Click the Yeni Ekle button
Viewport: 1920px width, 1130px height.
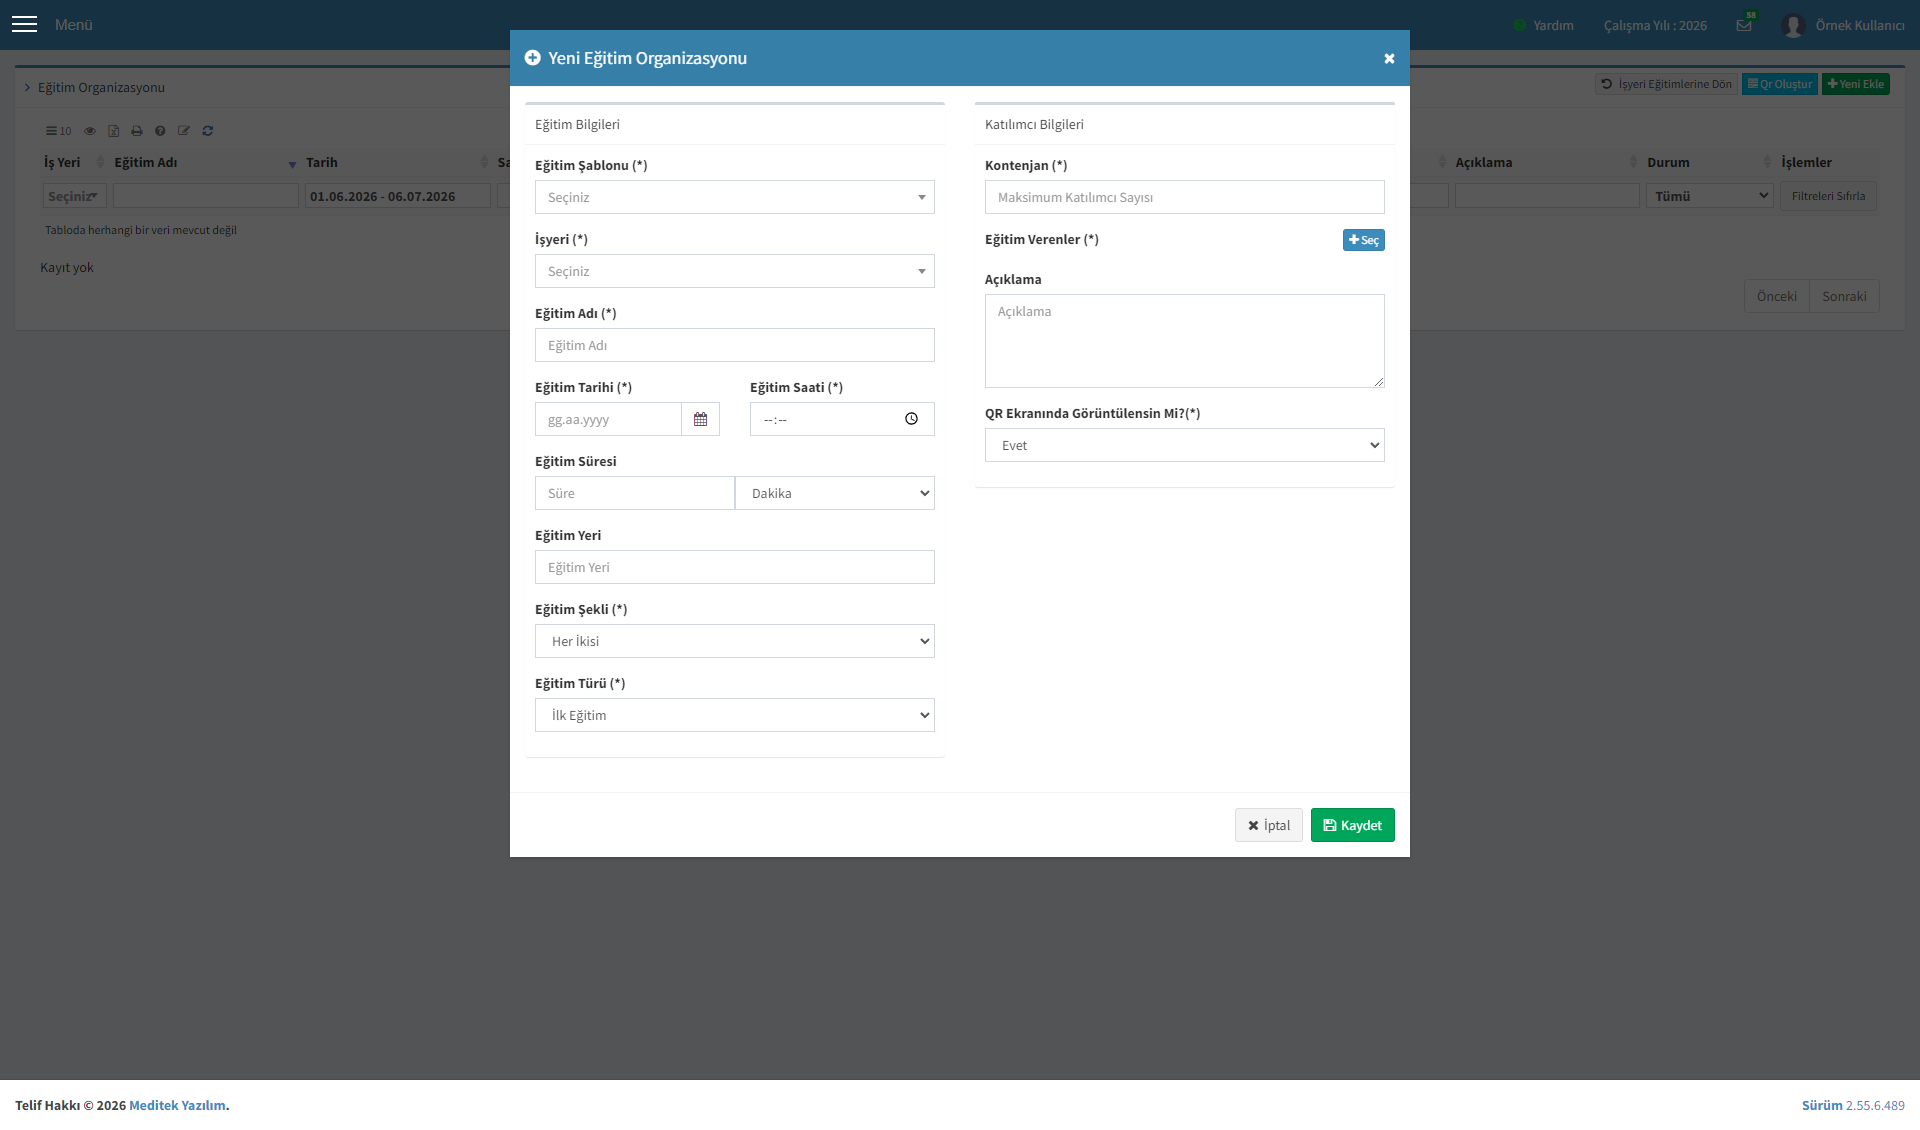[1856, 84]
